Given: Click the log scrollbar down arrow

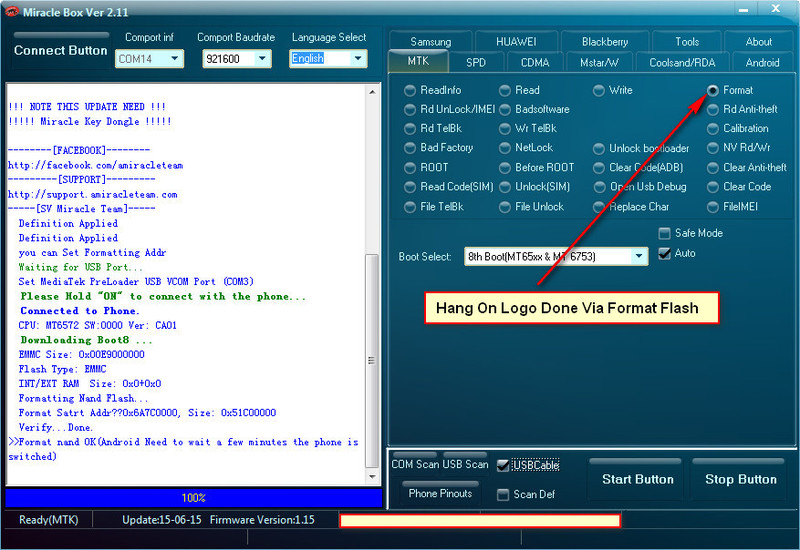Looking at the screenshot, I should click(372, 477).
